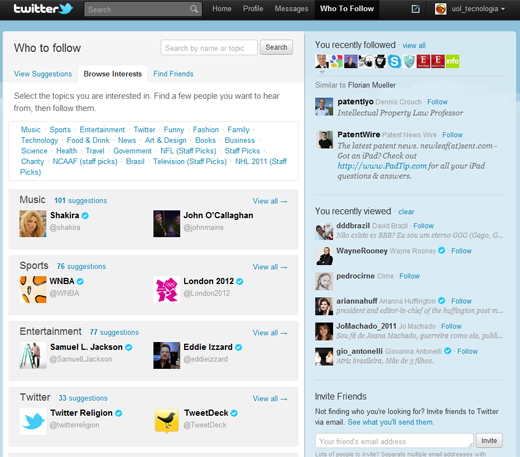Select the Technology interest topic
The width and height of the screenshot is (520, 457).
pyautogui.click(x=39, y=140)
